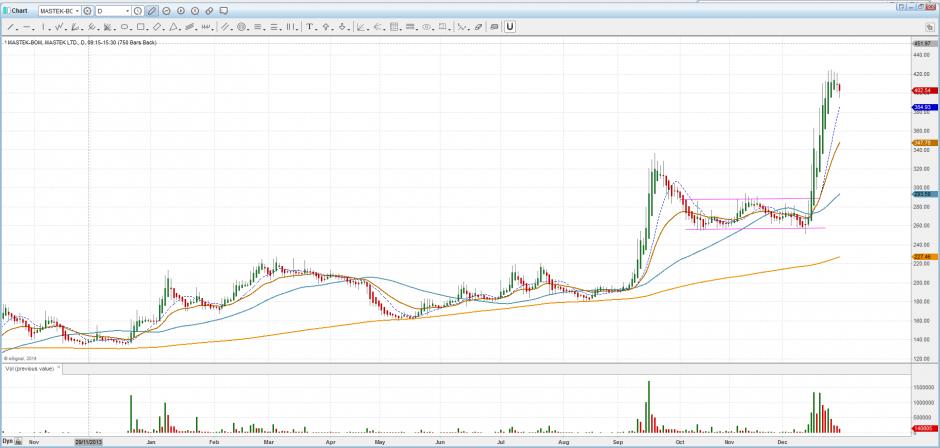Click the circular play icon in title bar
This screenshot has width=940, height=448.
click(x=180, y=11)
